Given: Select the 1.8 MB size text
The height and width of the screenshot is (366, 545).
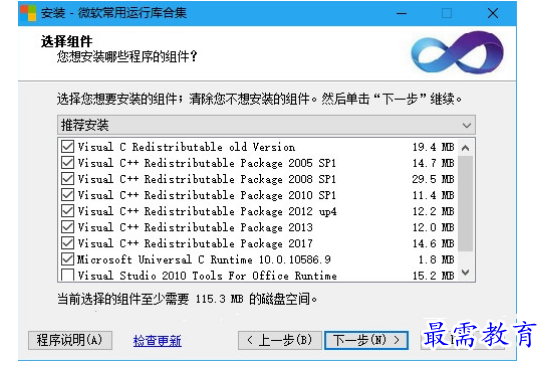Looking at the screenshot, I should [x=437, y=259].
